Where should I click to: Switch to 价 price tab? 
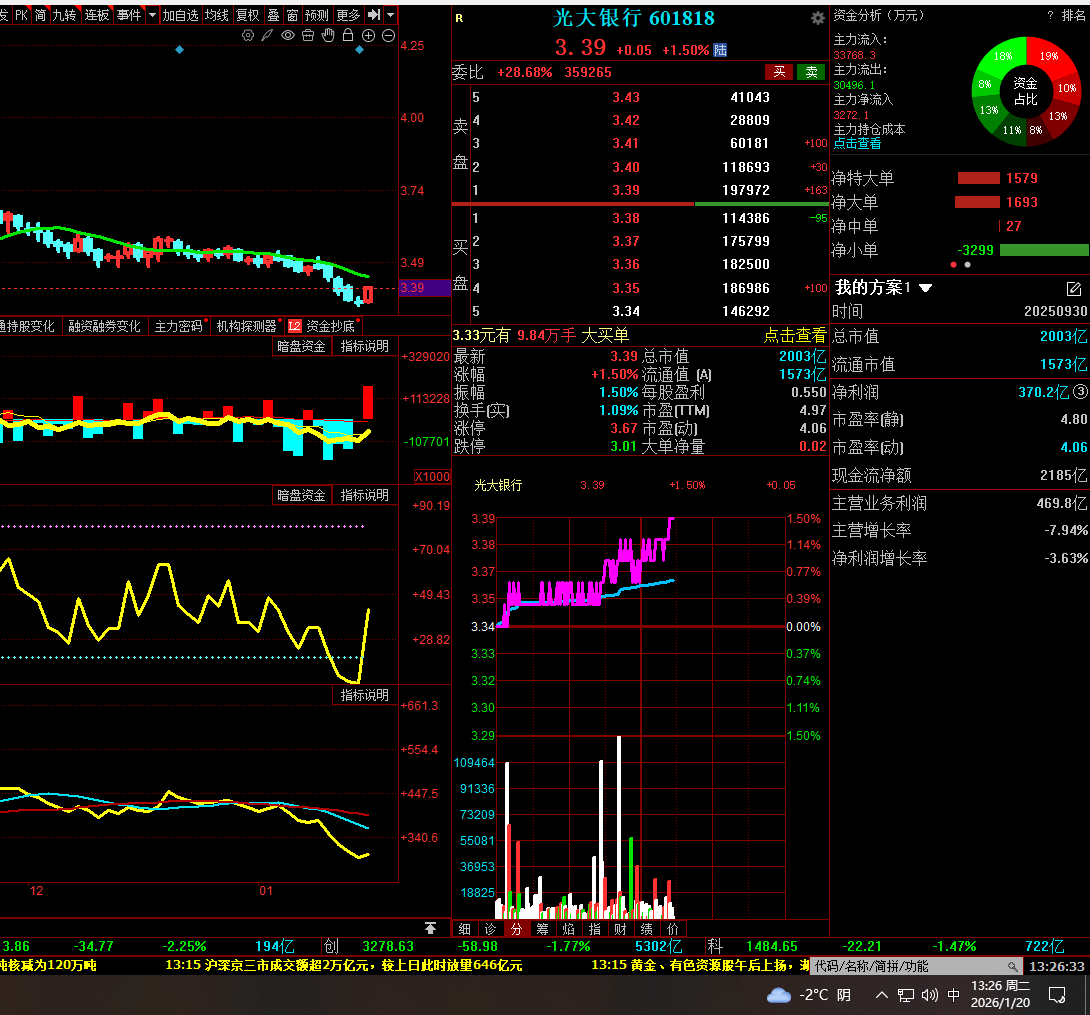point(672,929)
